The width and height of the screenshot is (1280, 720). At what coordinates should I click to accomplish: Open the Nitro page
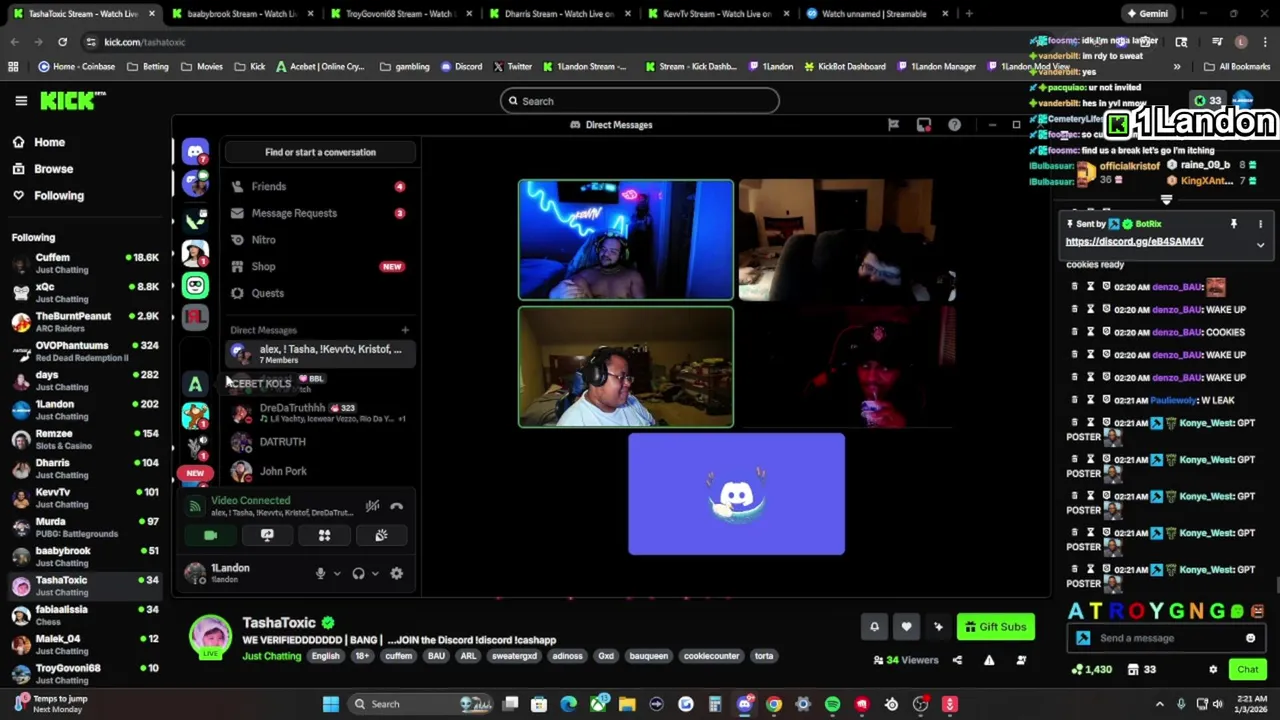click(x=320, y=240)
